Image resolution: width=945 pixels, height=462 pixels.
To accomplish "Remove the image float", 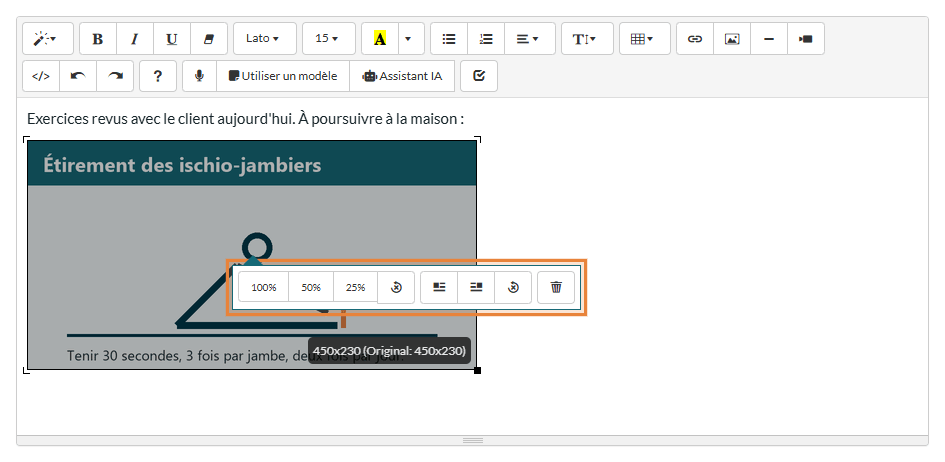I will [513, 287].
